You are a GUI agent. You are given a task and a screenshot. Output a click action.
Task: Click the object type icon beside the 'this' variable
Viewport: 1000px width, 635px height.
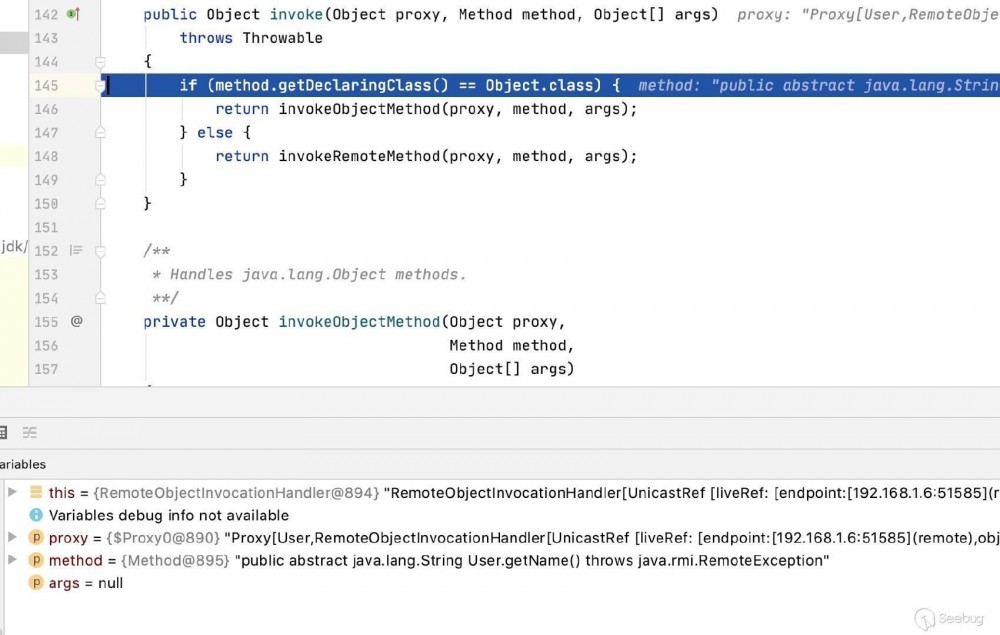[36, 493]
